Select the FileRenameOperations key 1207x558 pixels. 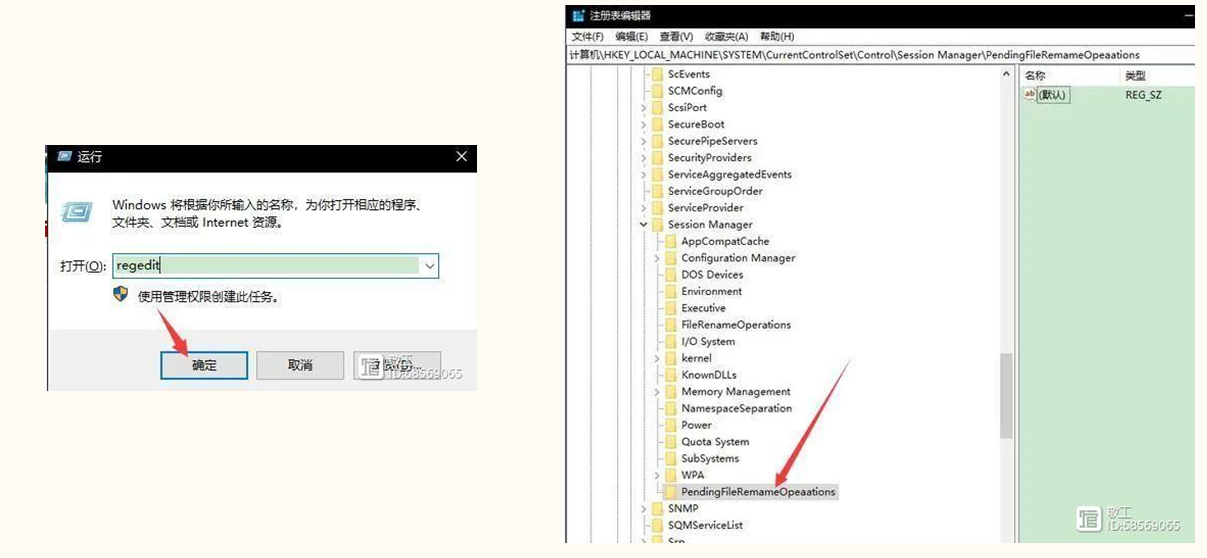[736, 325]
